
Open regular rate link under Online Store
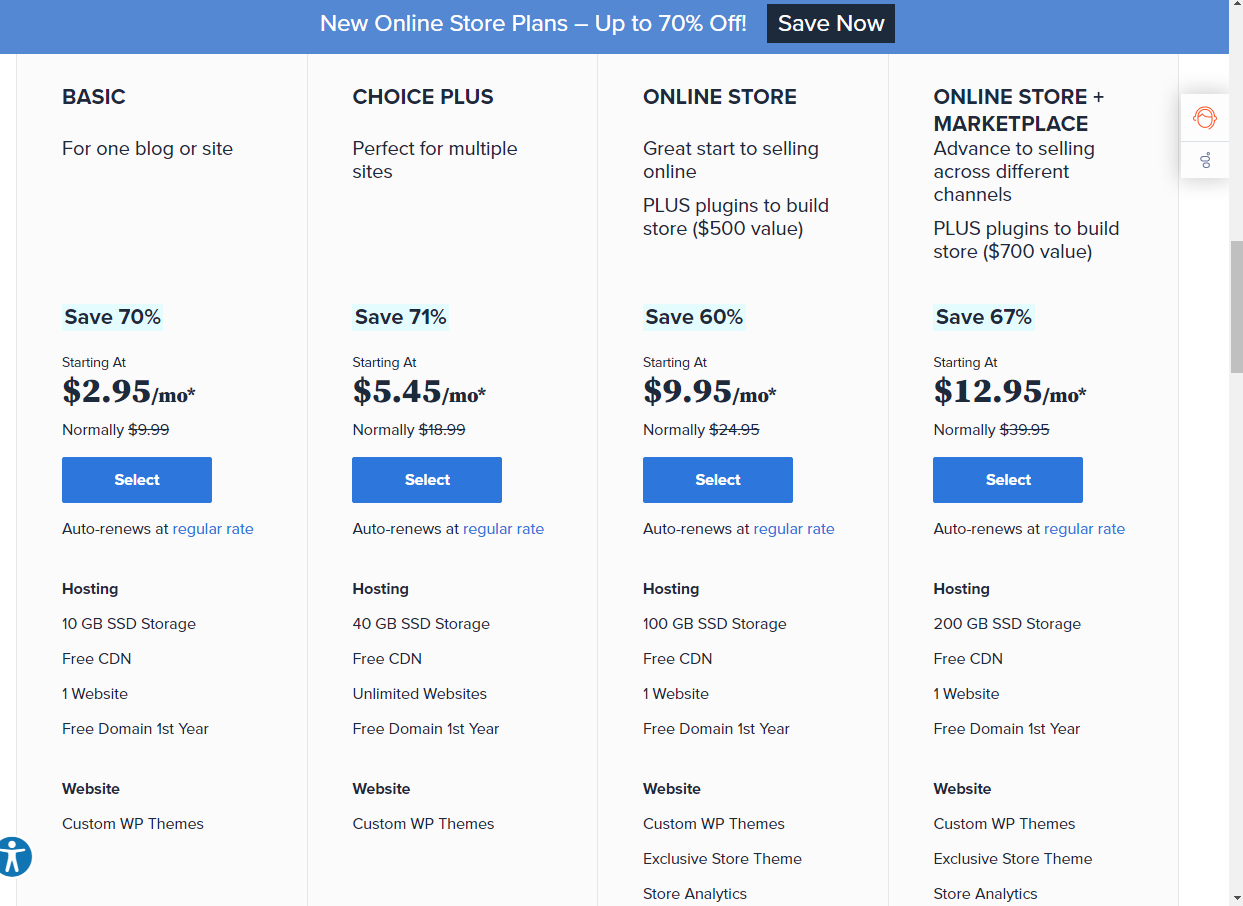point(794,529)
